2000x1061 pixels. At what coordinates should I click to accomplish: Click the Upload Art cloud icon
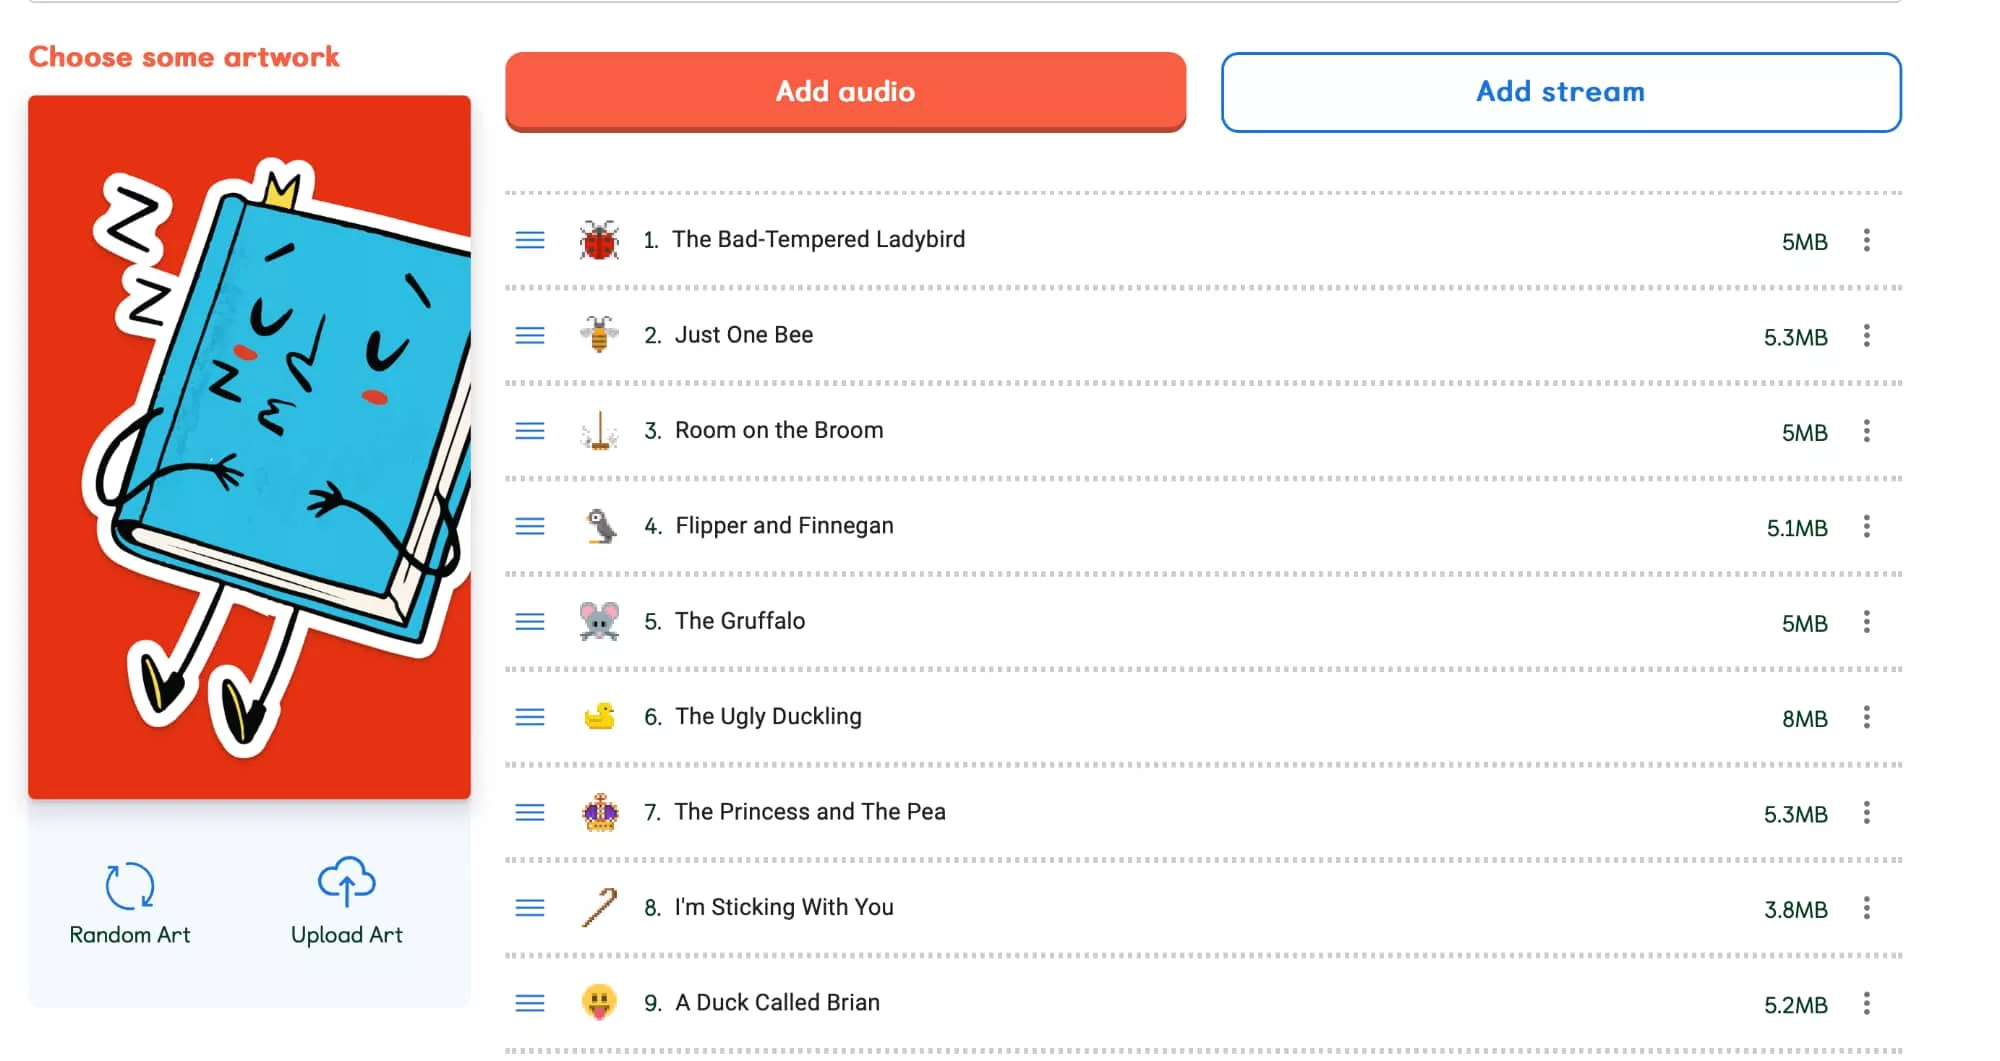[x=346, y=882]
